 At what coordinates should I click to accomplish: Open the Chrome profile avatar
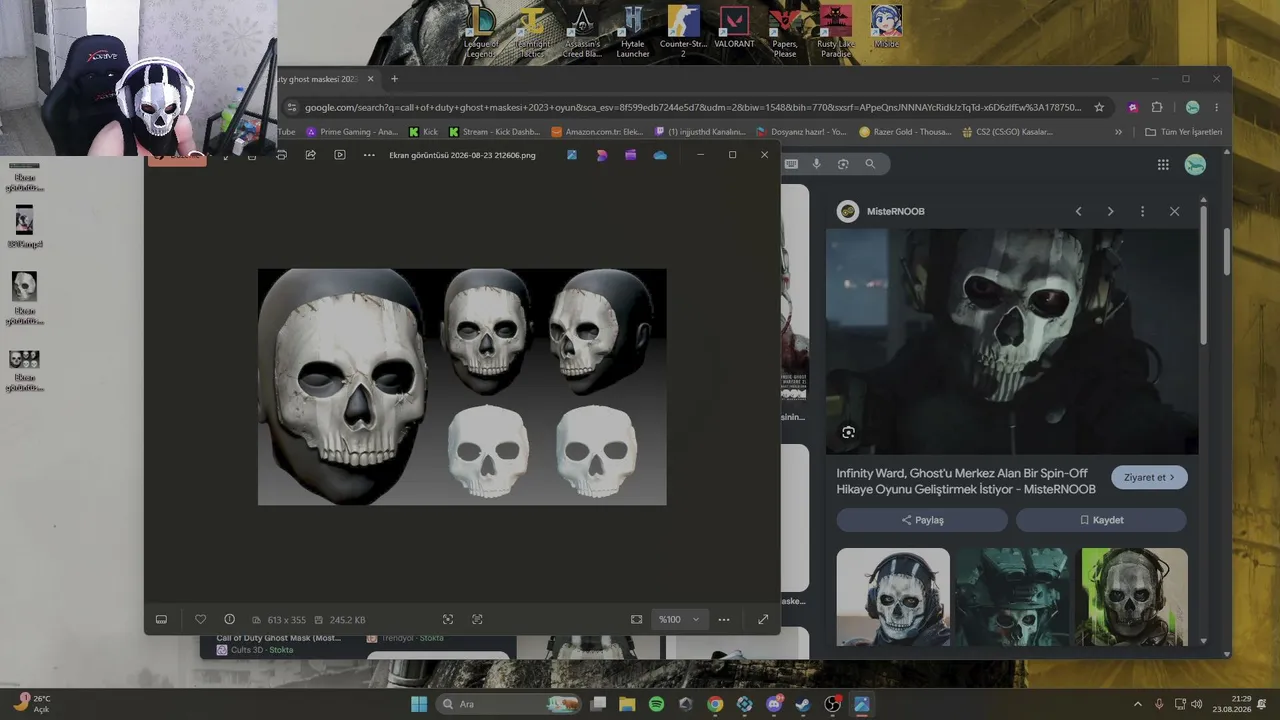pyautogui.click(x=1192, y=107)
